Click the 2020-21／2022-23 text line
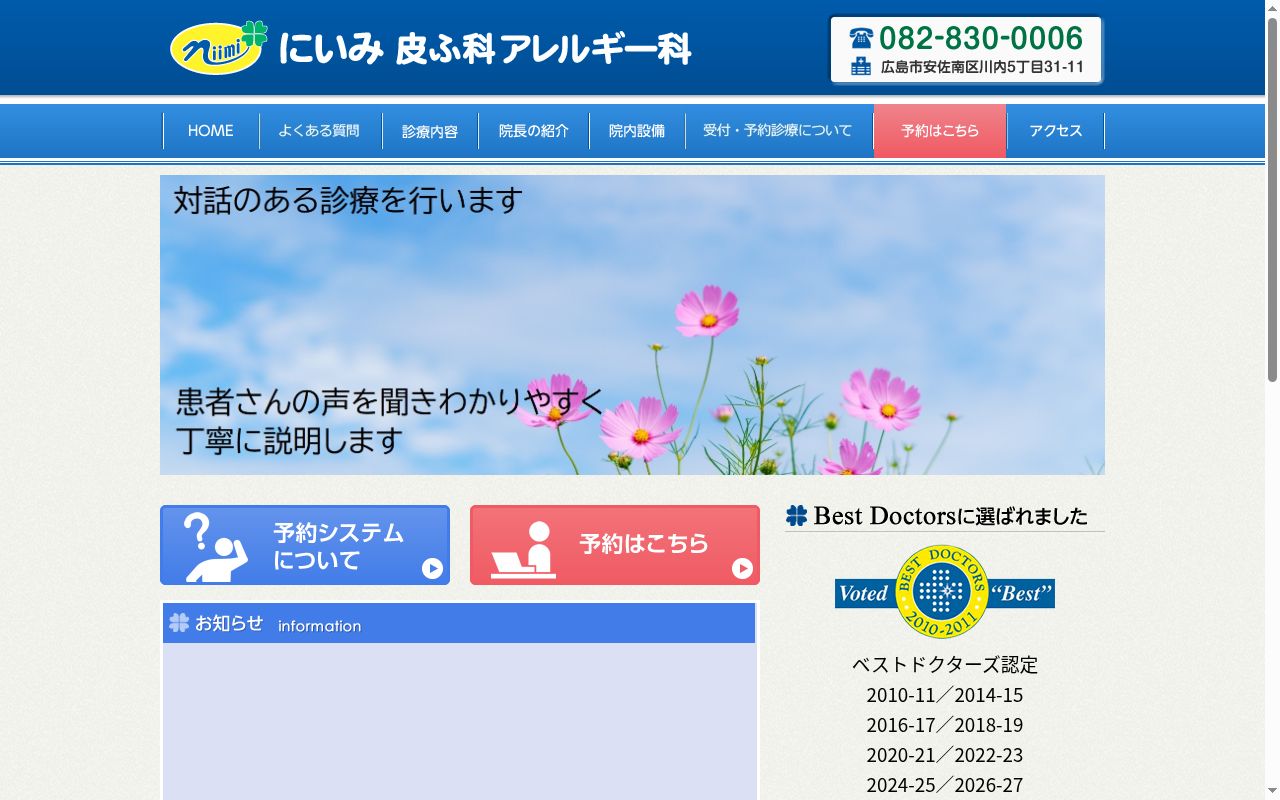This screenshot has width=1280, height=800. pos(945,754)
